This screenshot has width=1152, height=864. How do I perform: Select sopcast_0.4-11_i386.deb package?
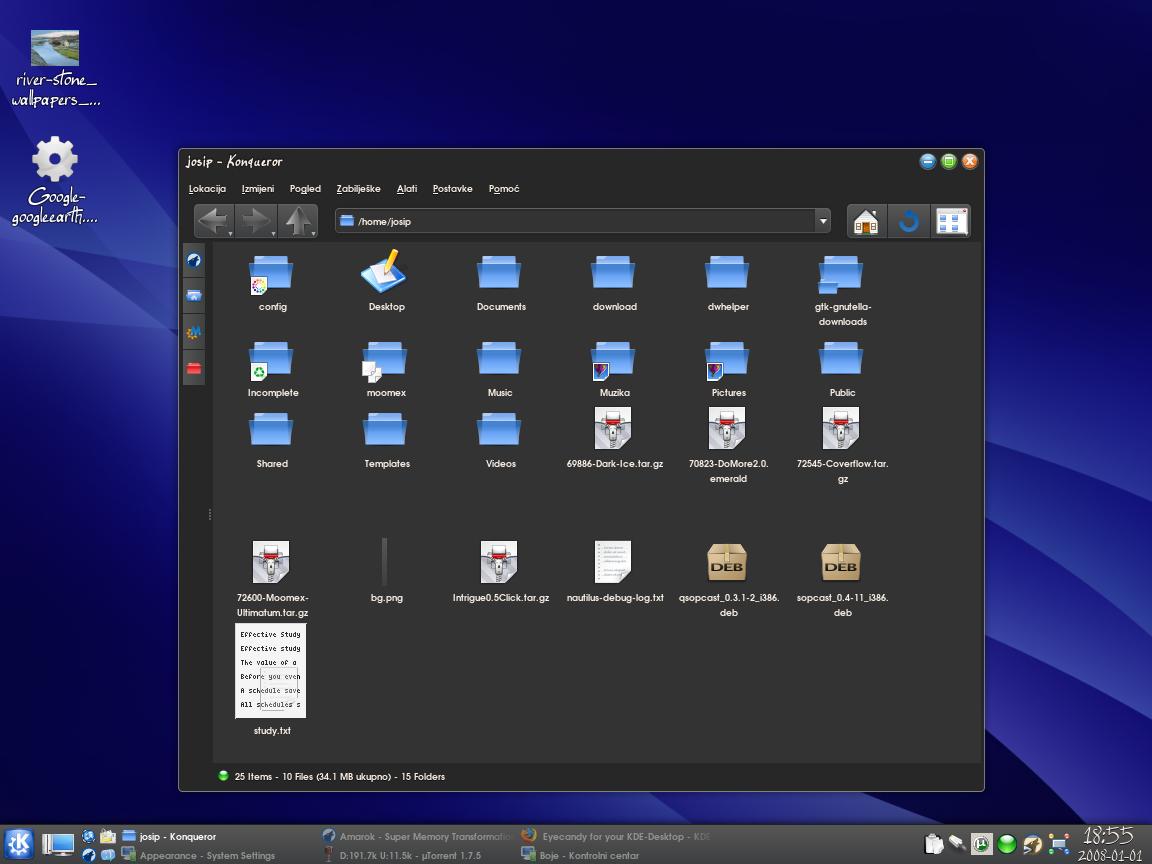pyautogui.click(x=842, y=579)
